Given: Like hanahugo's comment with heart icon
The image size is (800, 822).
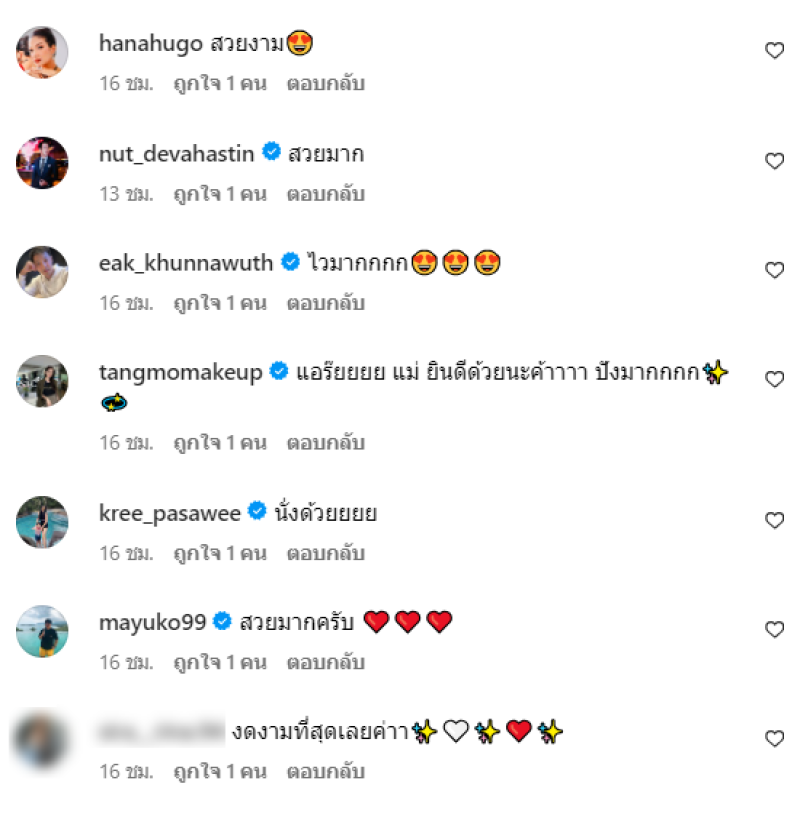Looking at the screenshot, I should coord(774,50).
